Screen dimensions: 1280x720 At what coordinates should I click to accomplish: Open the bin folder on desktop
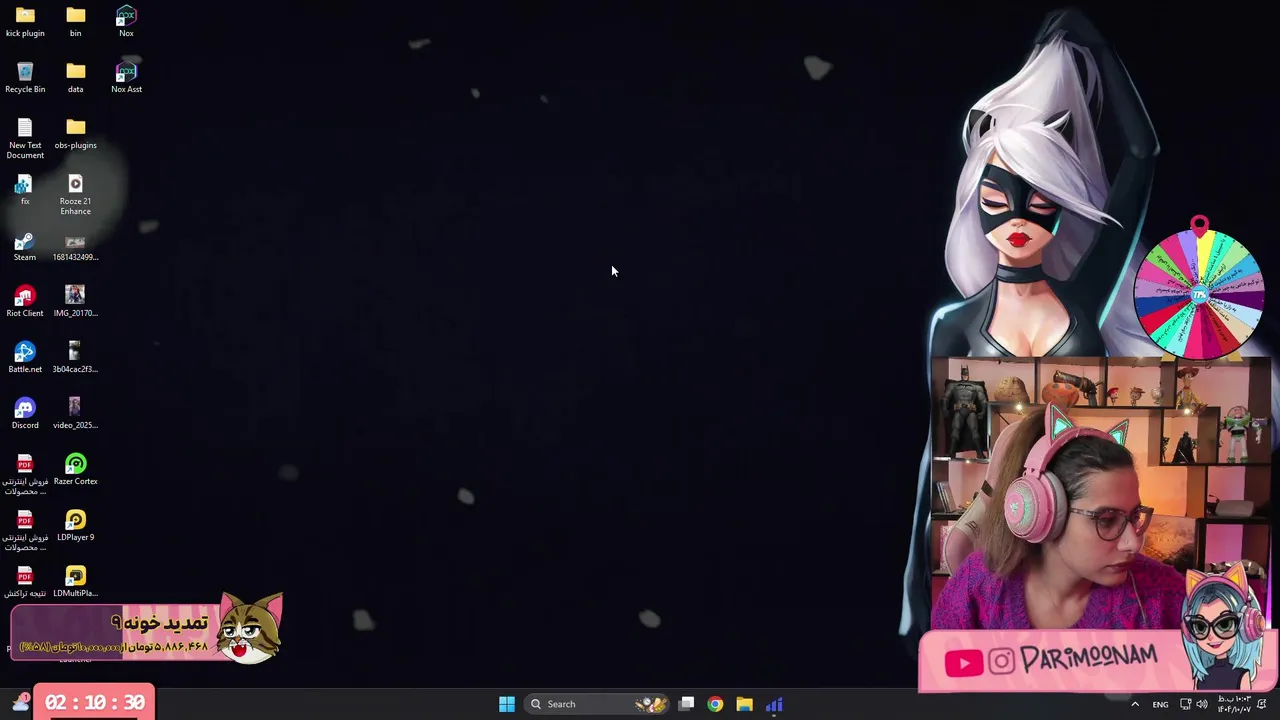pyautogui.click(x=75, y=22)
